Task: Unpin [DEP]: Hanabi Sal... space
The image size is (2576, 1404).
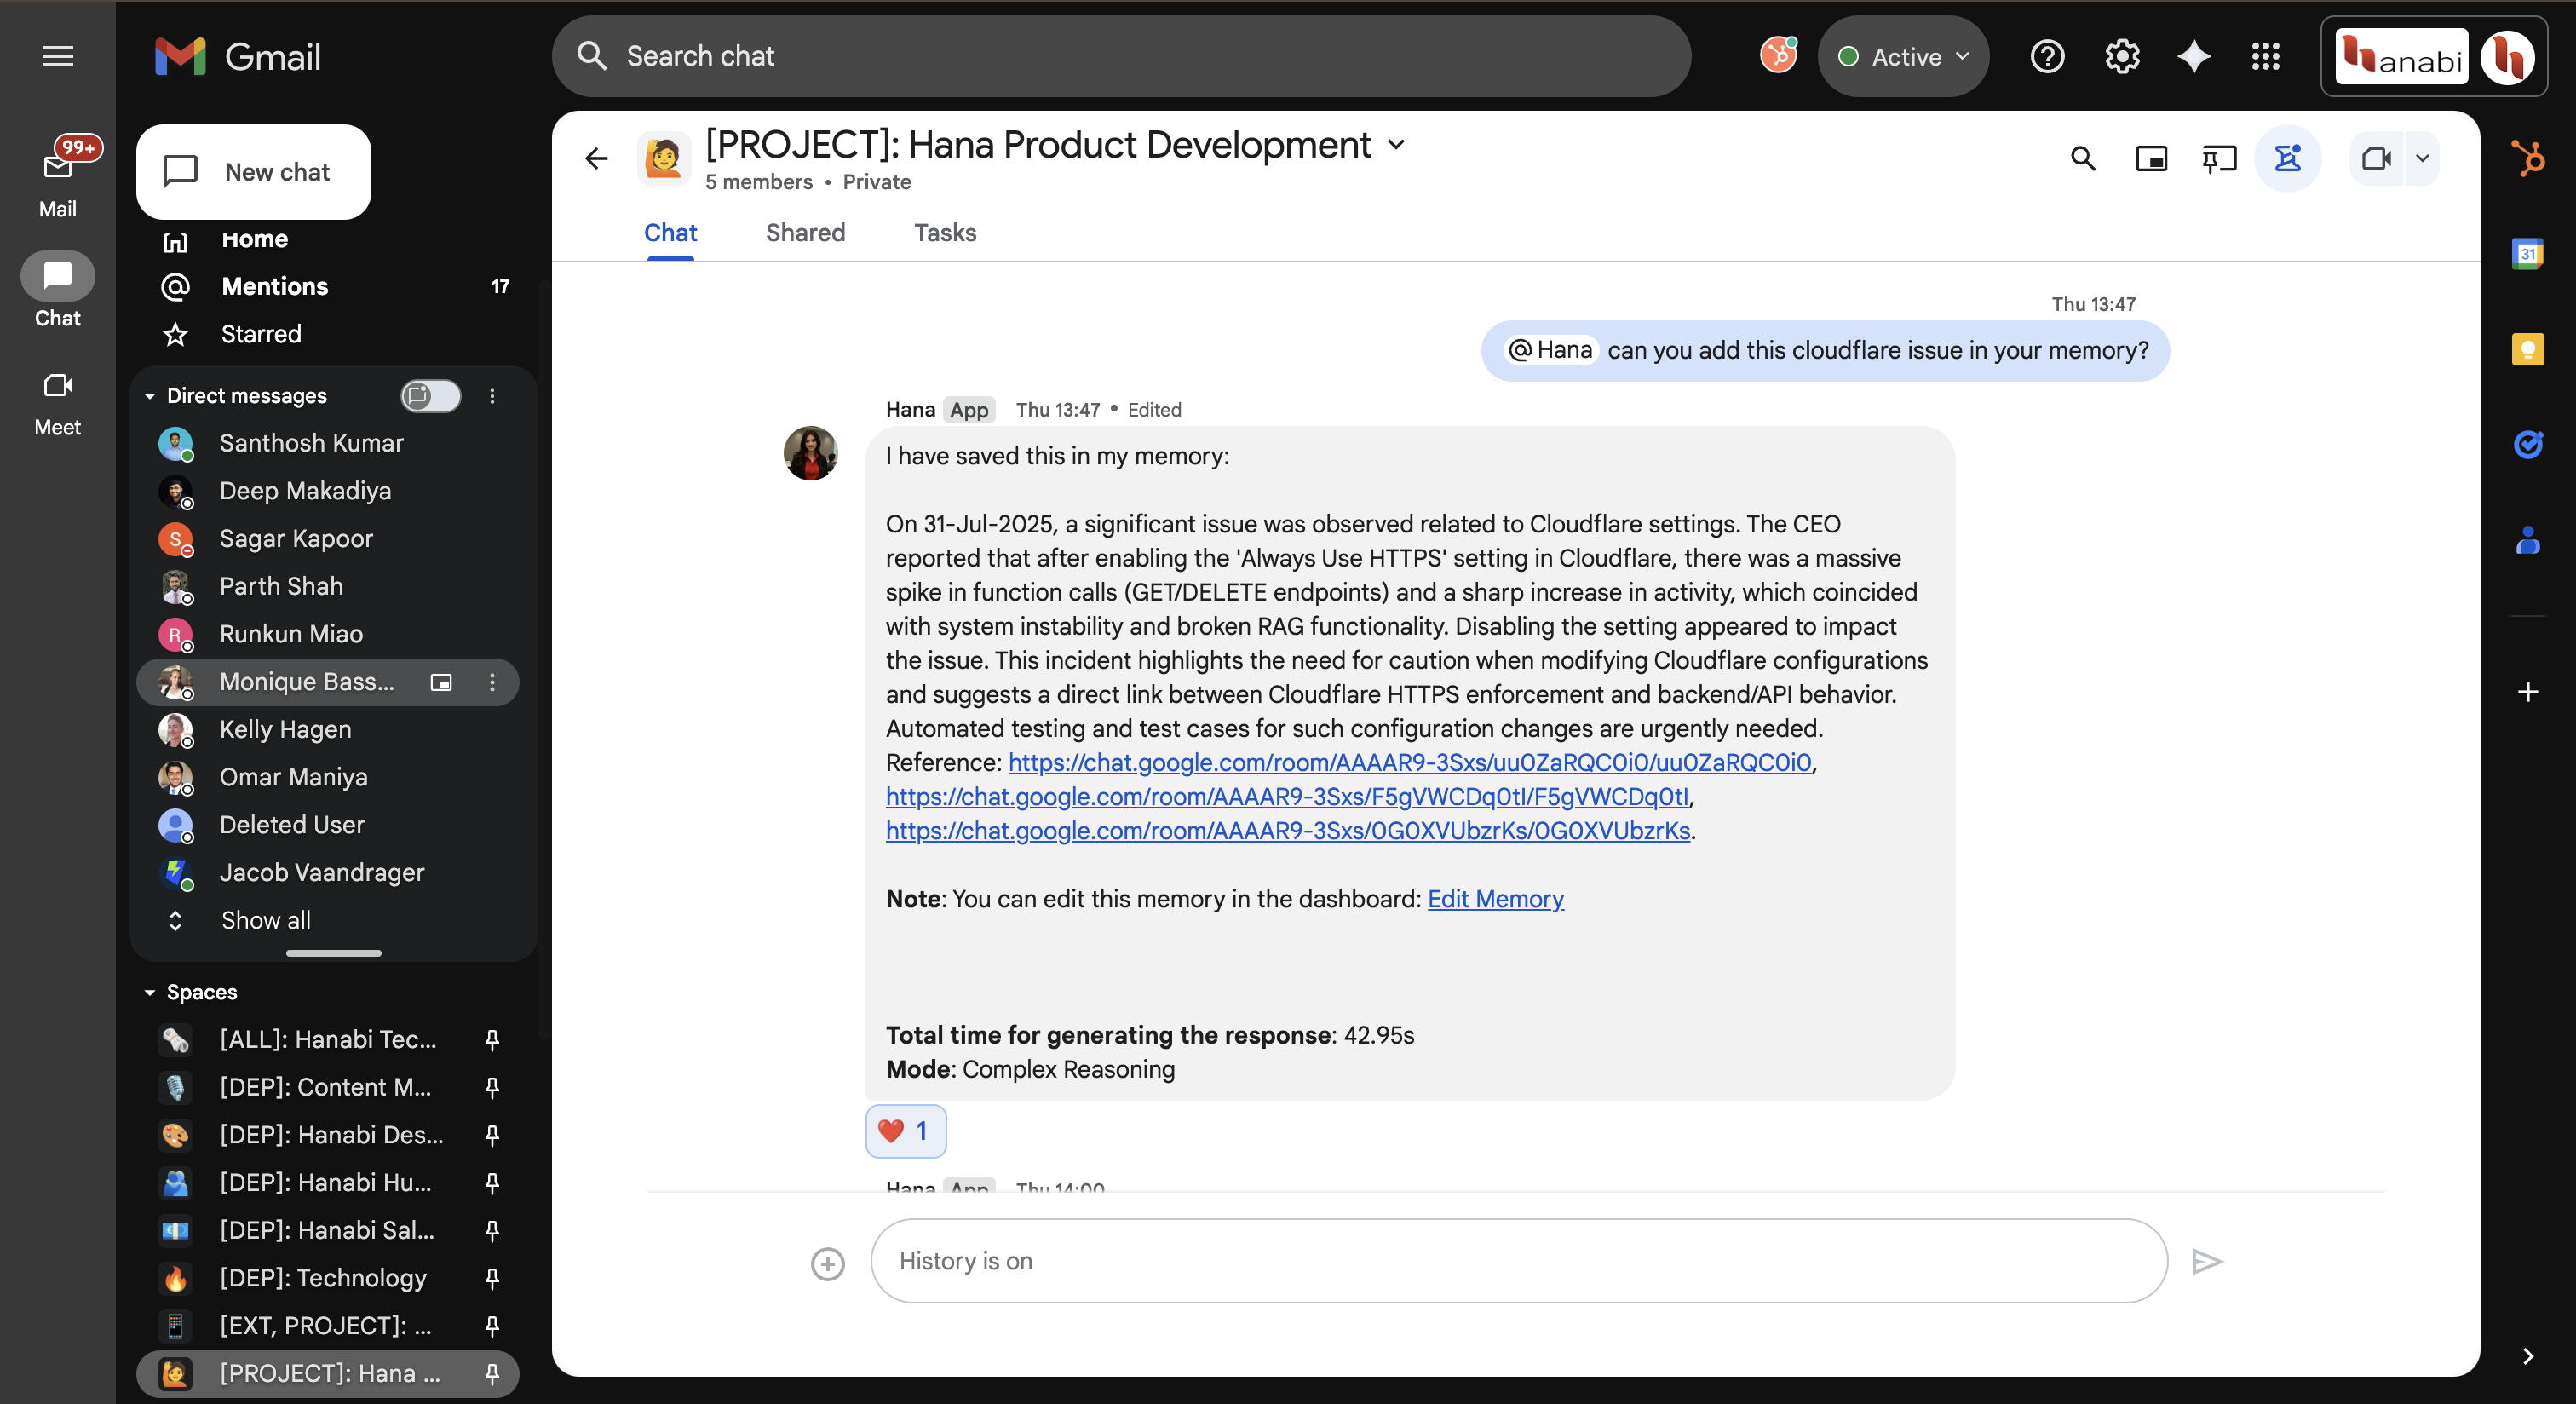Action: [492, 1230]
